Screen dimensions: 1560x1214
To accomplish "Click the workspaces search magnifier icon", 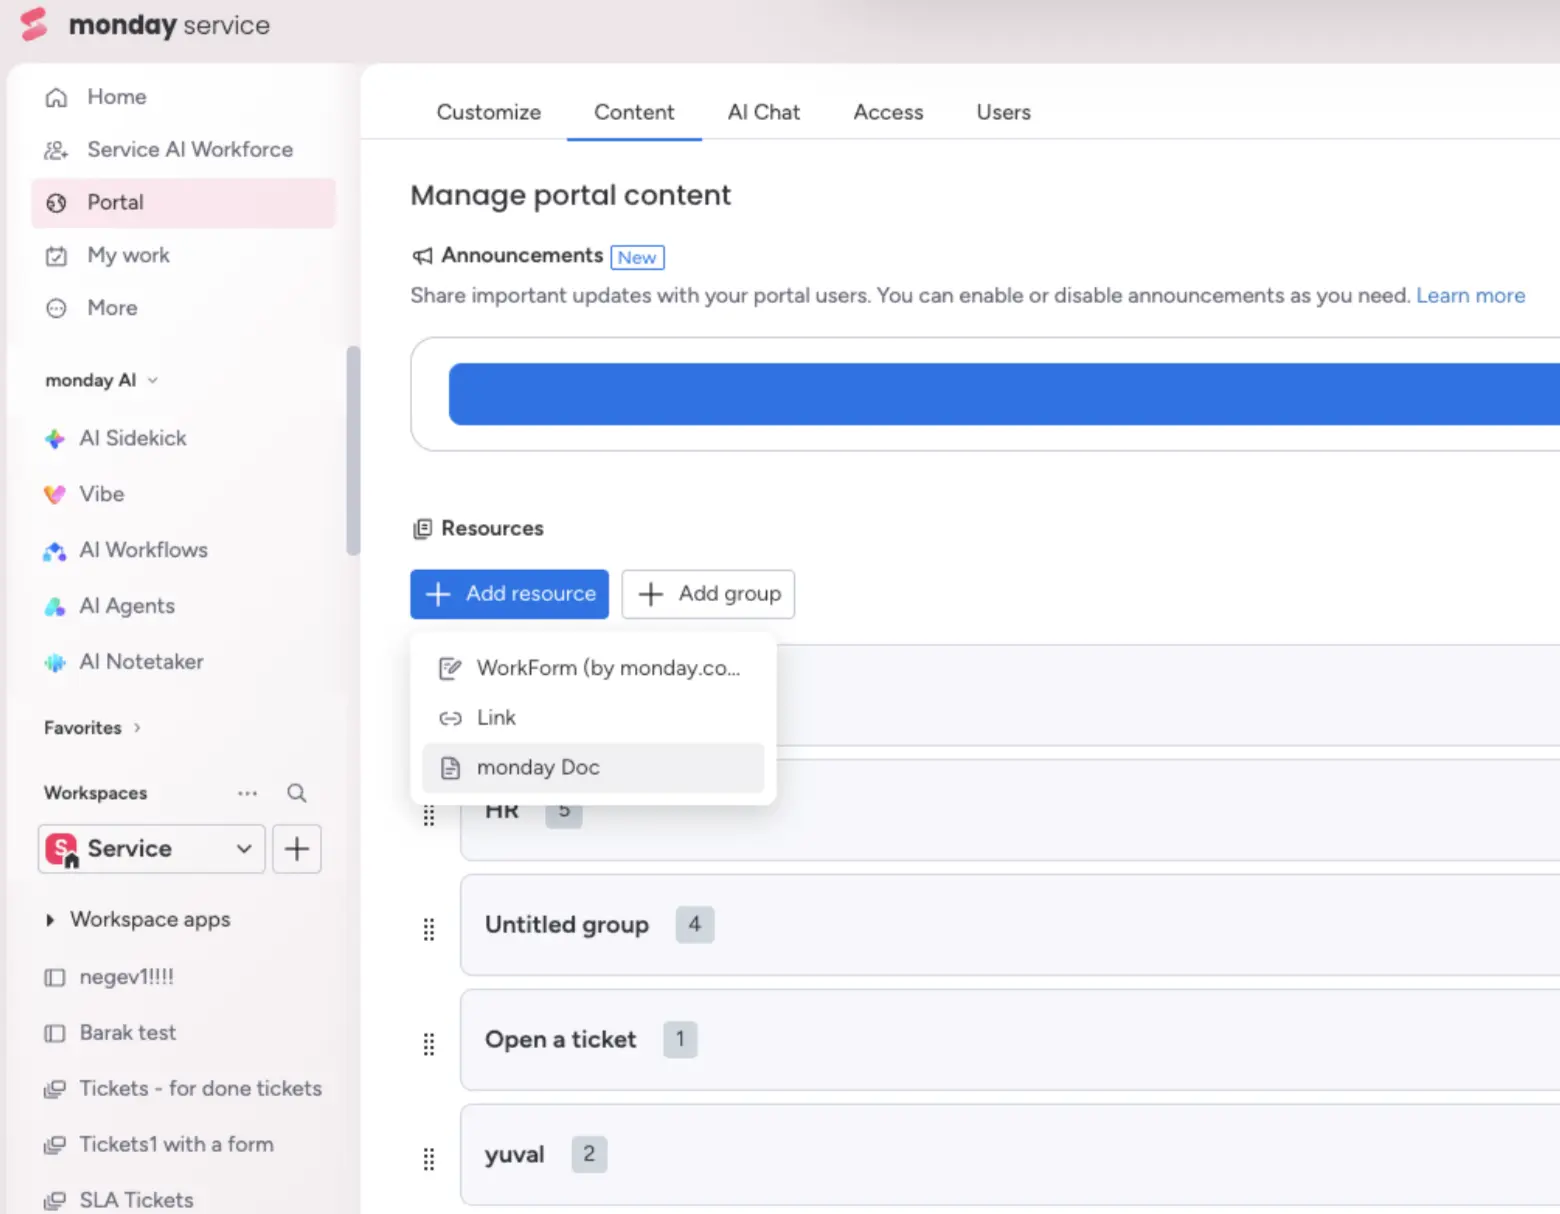I will (296, 793).
